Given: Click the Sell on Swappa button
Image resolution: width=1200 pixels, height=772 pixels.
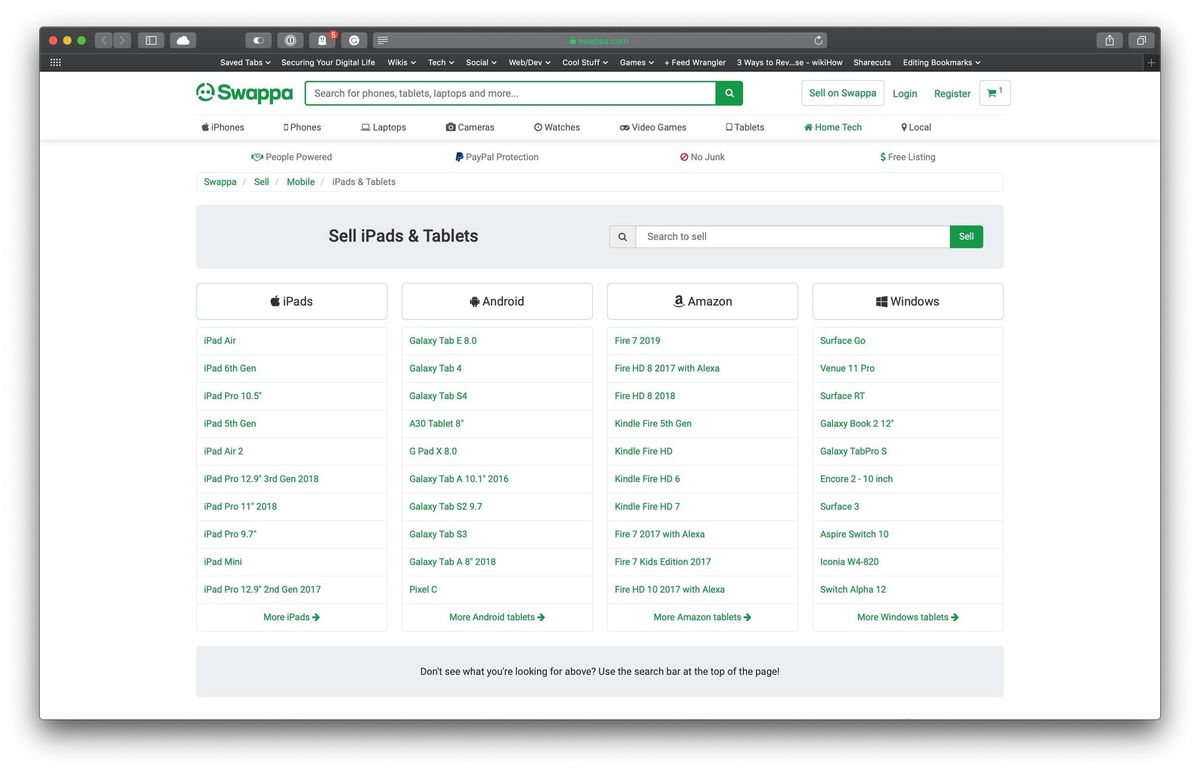Looking at the screenshot, I should click(843, 93).
